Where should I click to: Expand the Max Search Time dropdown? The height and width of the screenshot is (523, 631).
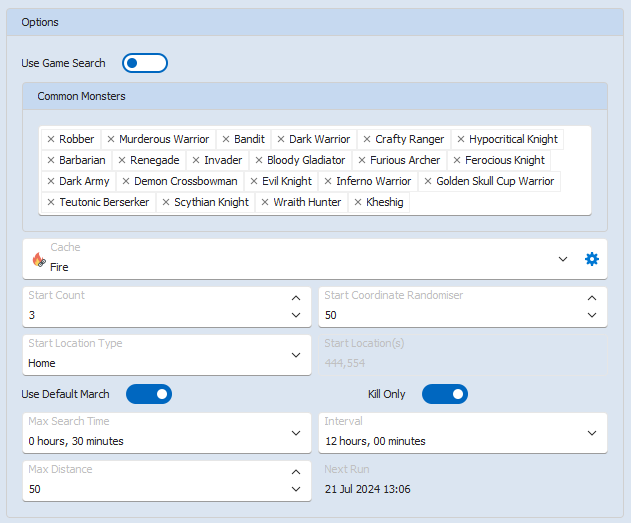click(295, 433)
